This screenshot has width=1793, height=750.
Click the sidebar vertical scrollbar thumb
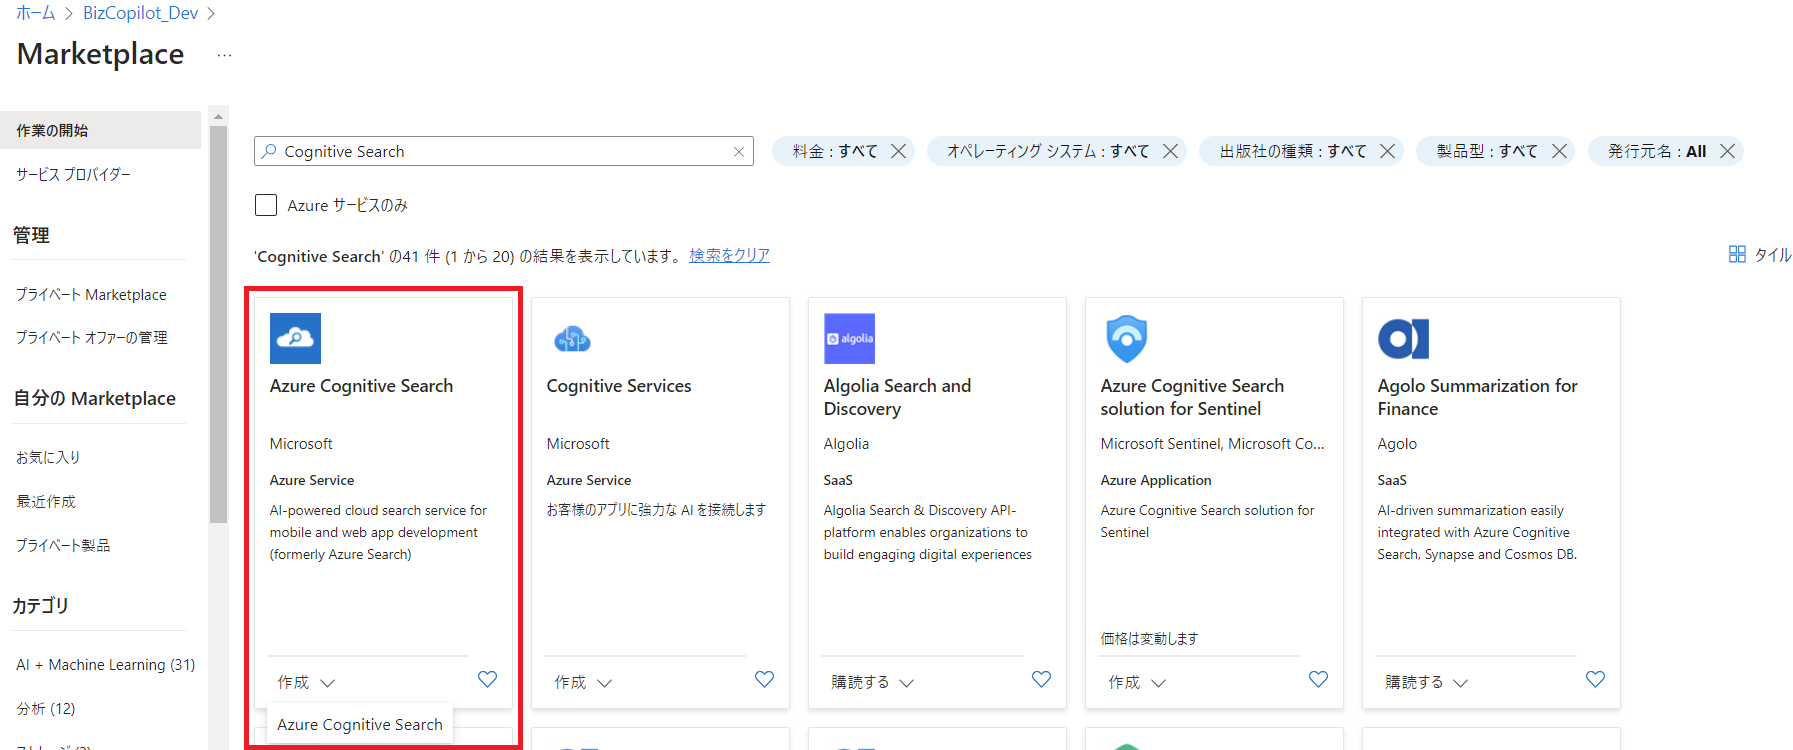pos(218,325)
